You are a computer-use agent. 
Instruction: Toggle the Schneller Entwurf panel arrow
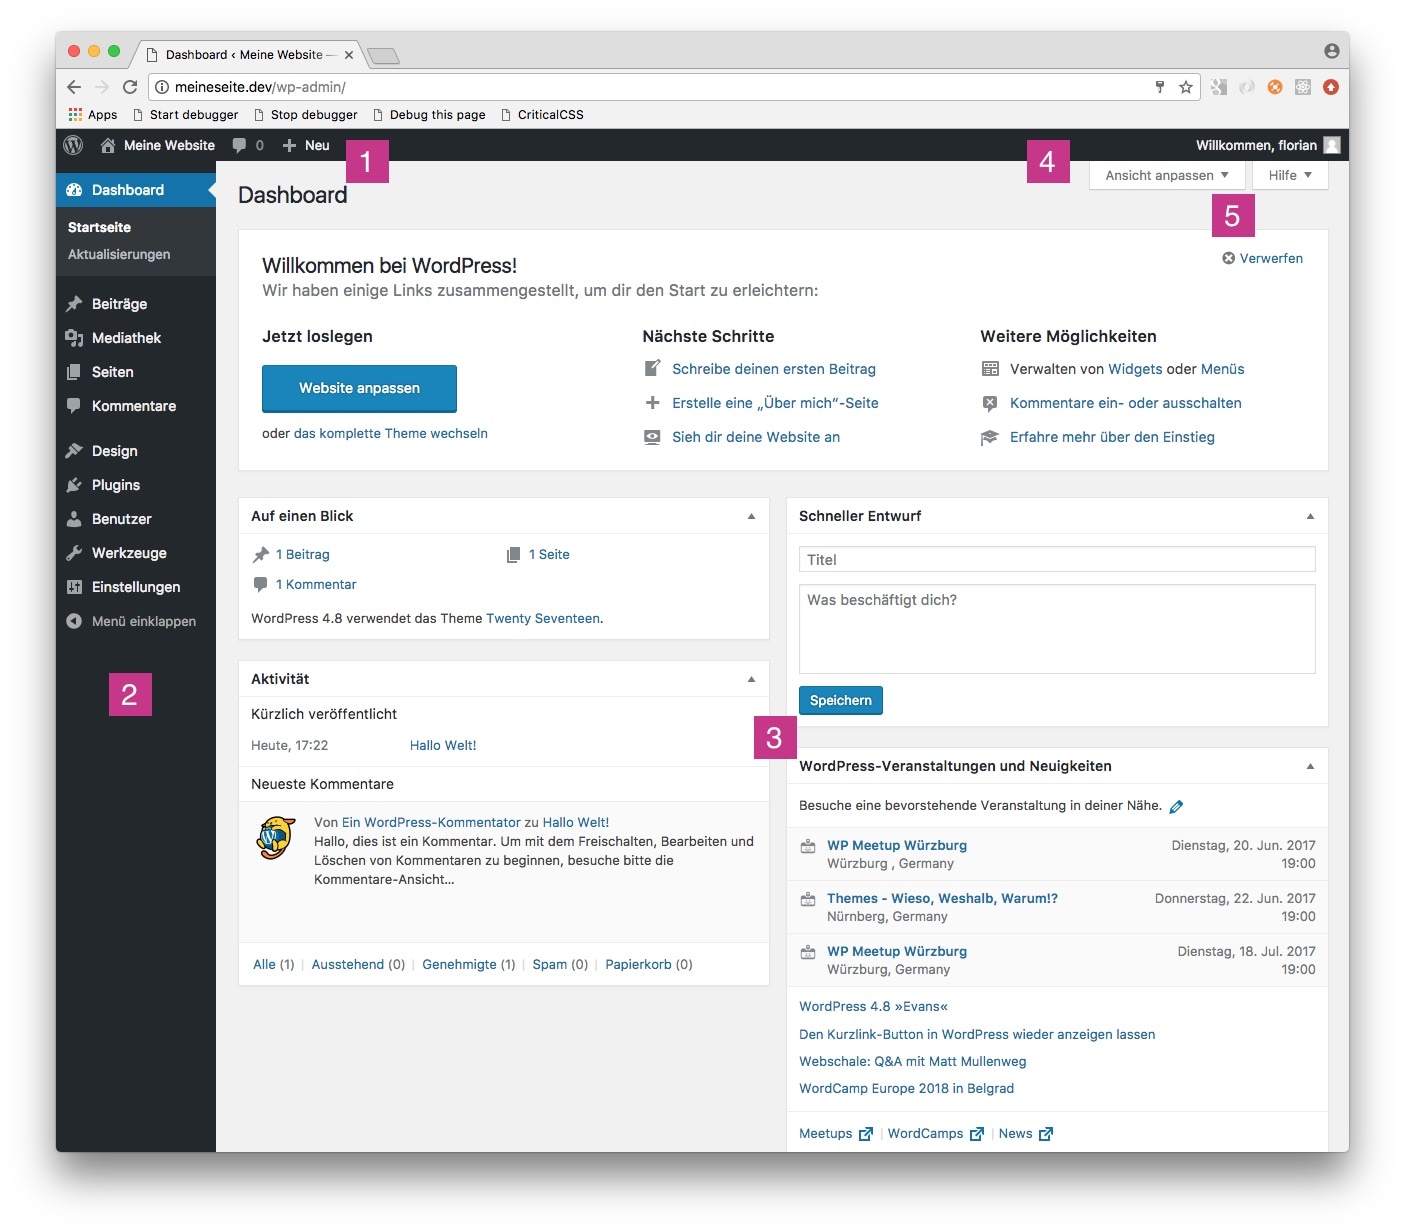point(1310,516)
